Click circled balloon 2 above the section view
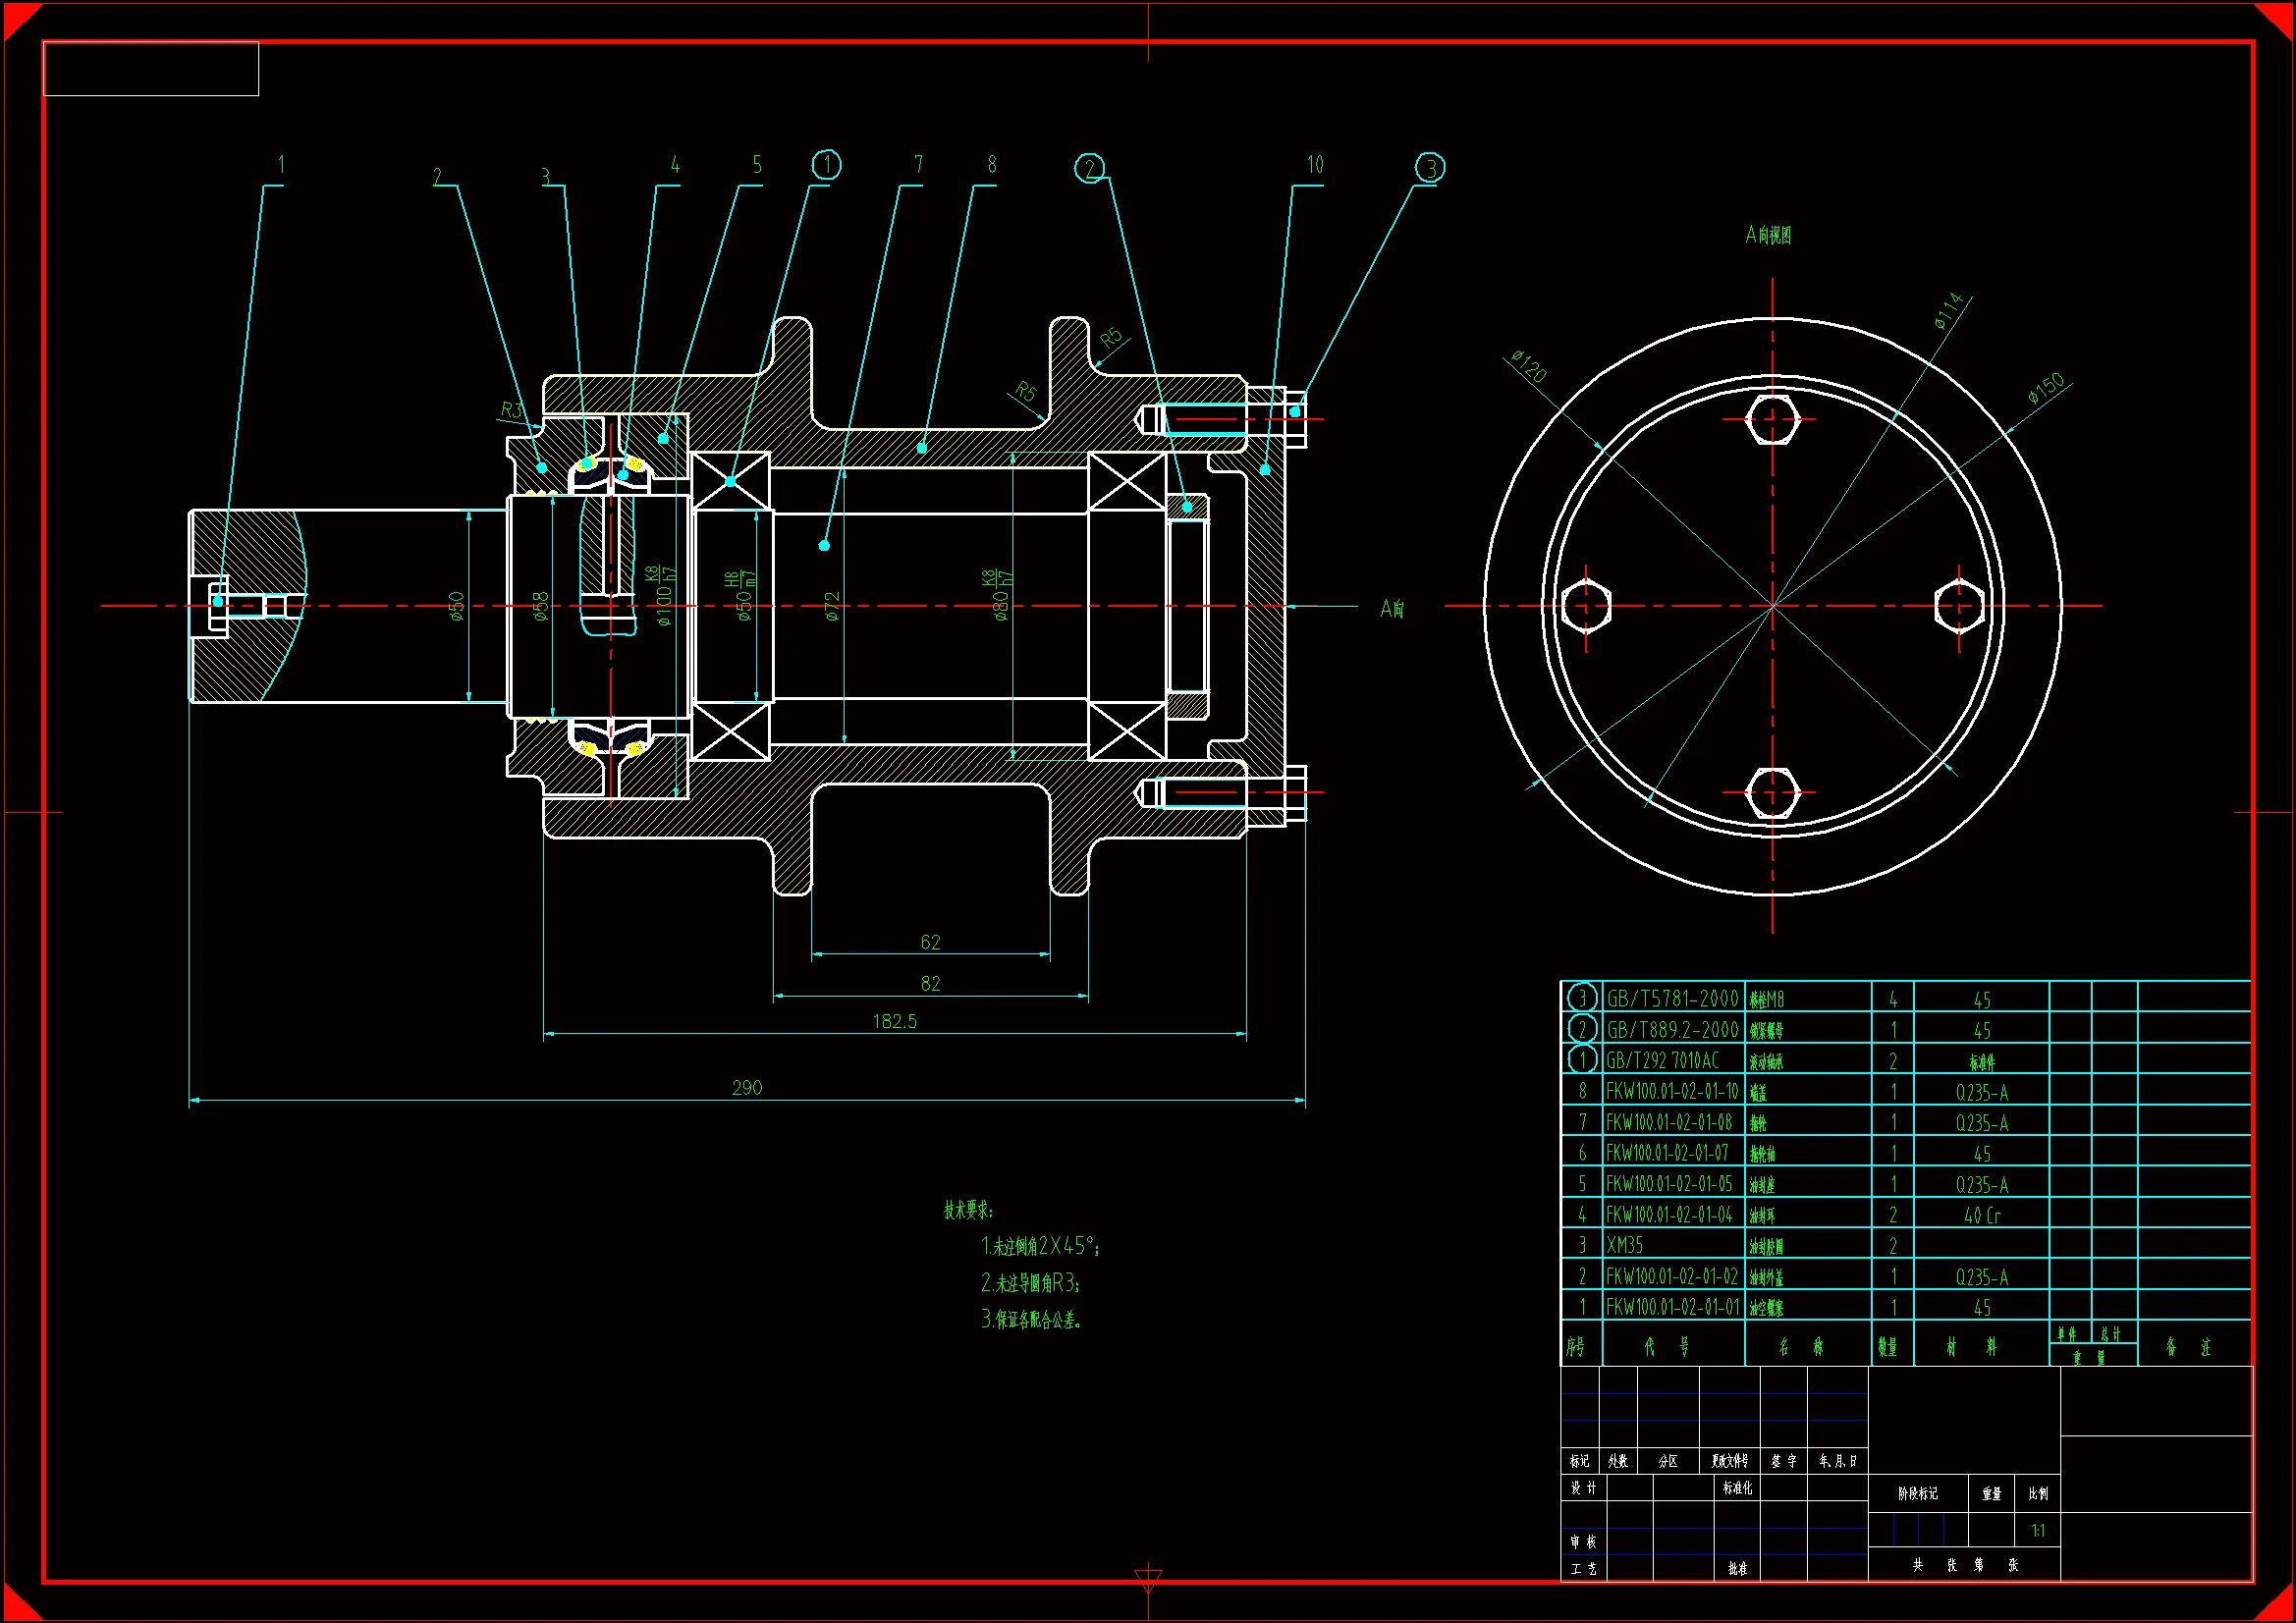The image size is (2296, 1623). coord(1089,168)
